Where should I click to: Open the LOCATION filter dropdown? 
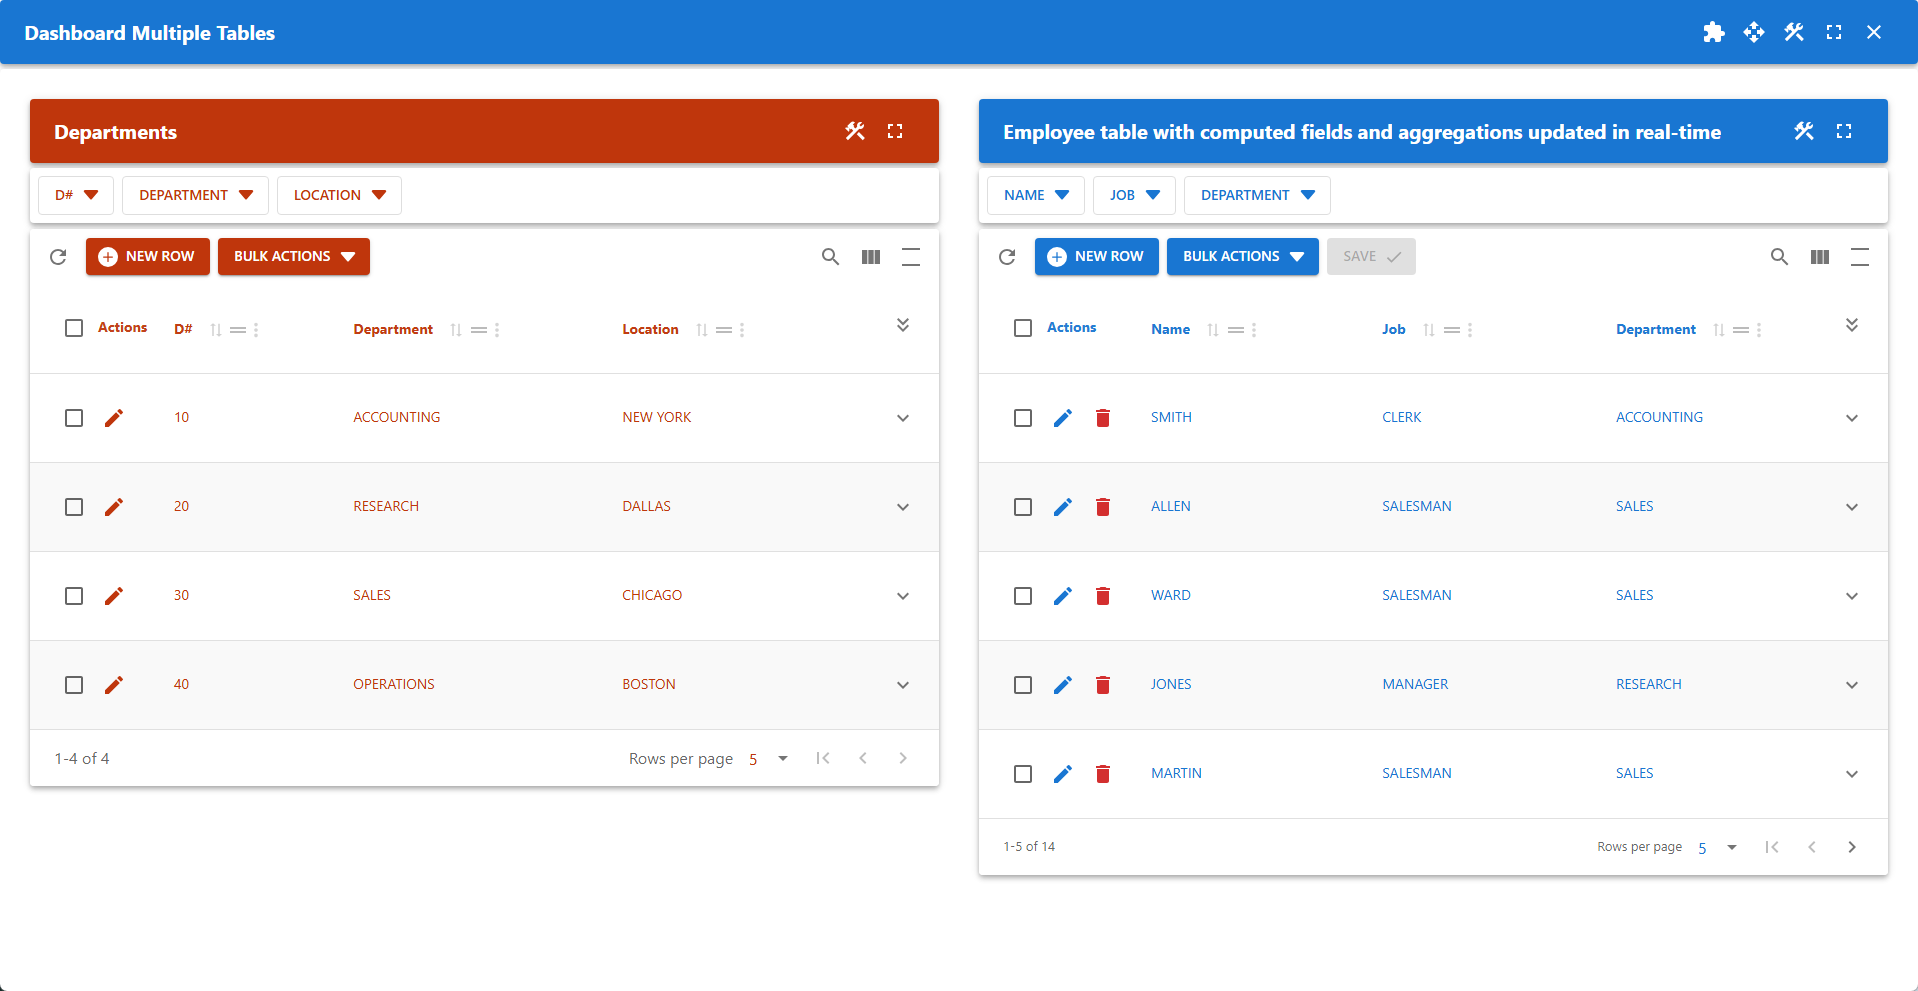pyautogui.click(x=339, y=195)
